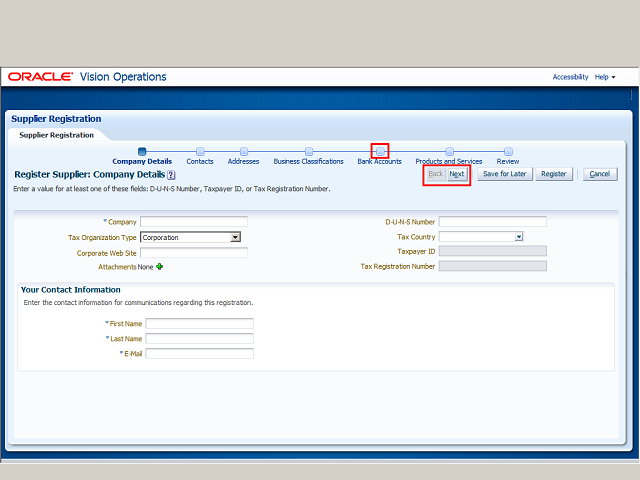Focus the E-Mail field
This screenshot has height=480, width=640.
(200, 353)
